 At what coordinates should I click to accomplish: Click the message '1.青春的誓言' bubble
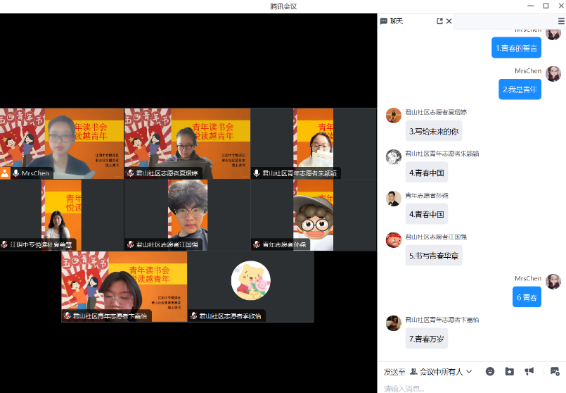pos(516,48)
